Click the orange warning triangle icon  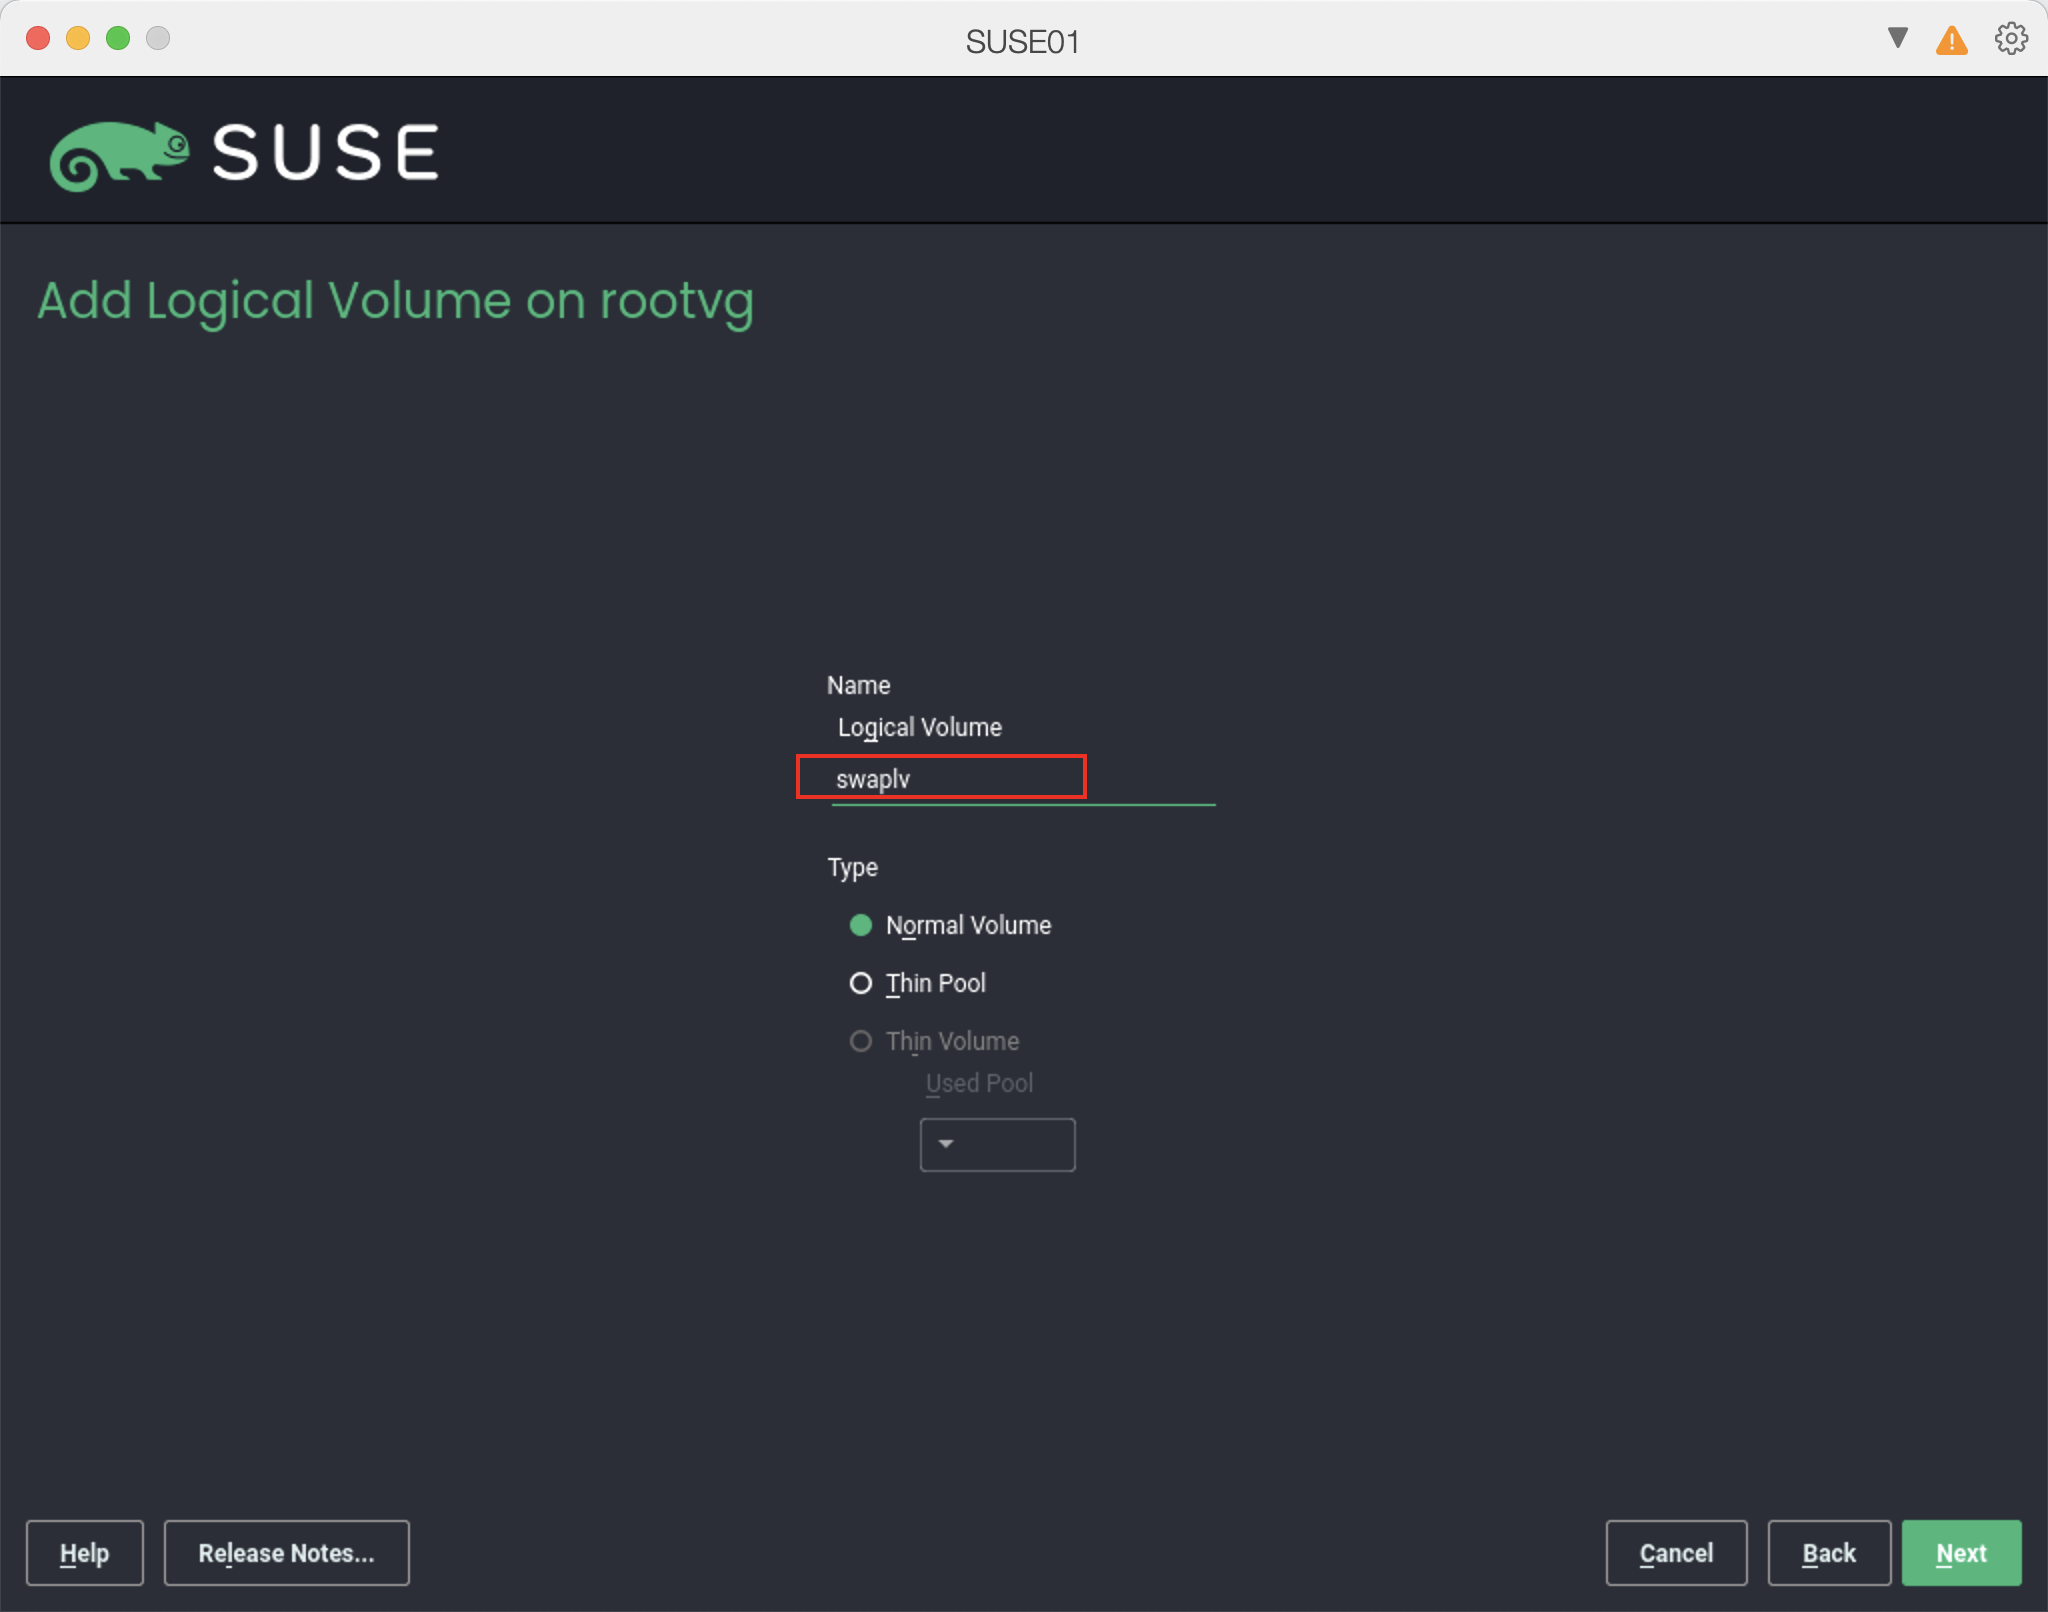(x=1951, y=41)
